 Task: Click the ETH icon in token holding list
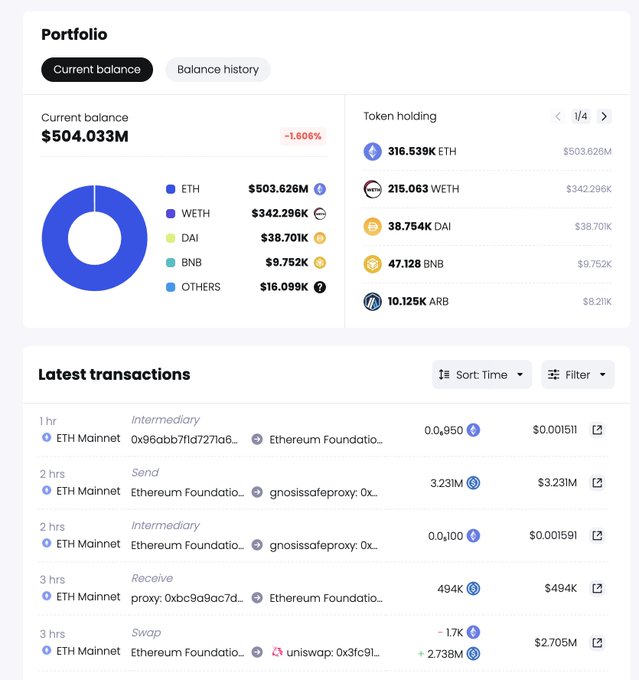point(372,151)
